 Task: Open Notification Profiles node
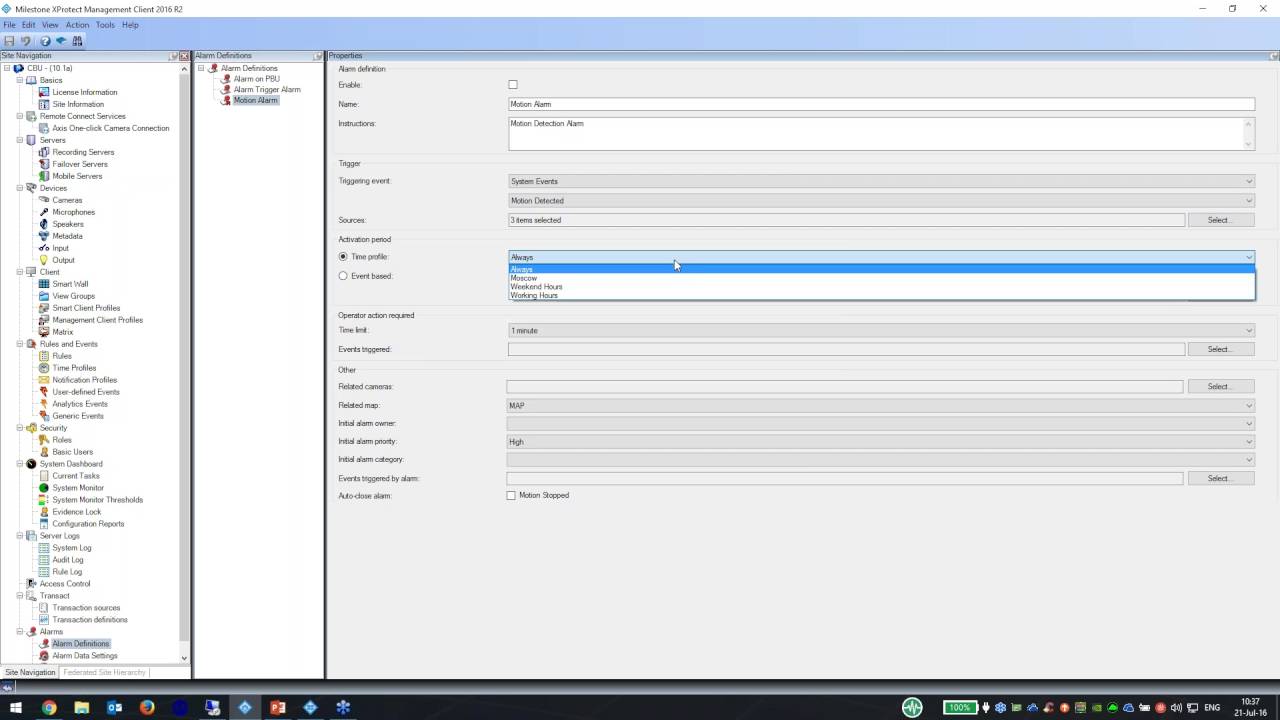pos(84,380)
